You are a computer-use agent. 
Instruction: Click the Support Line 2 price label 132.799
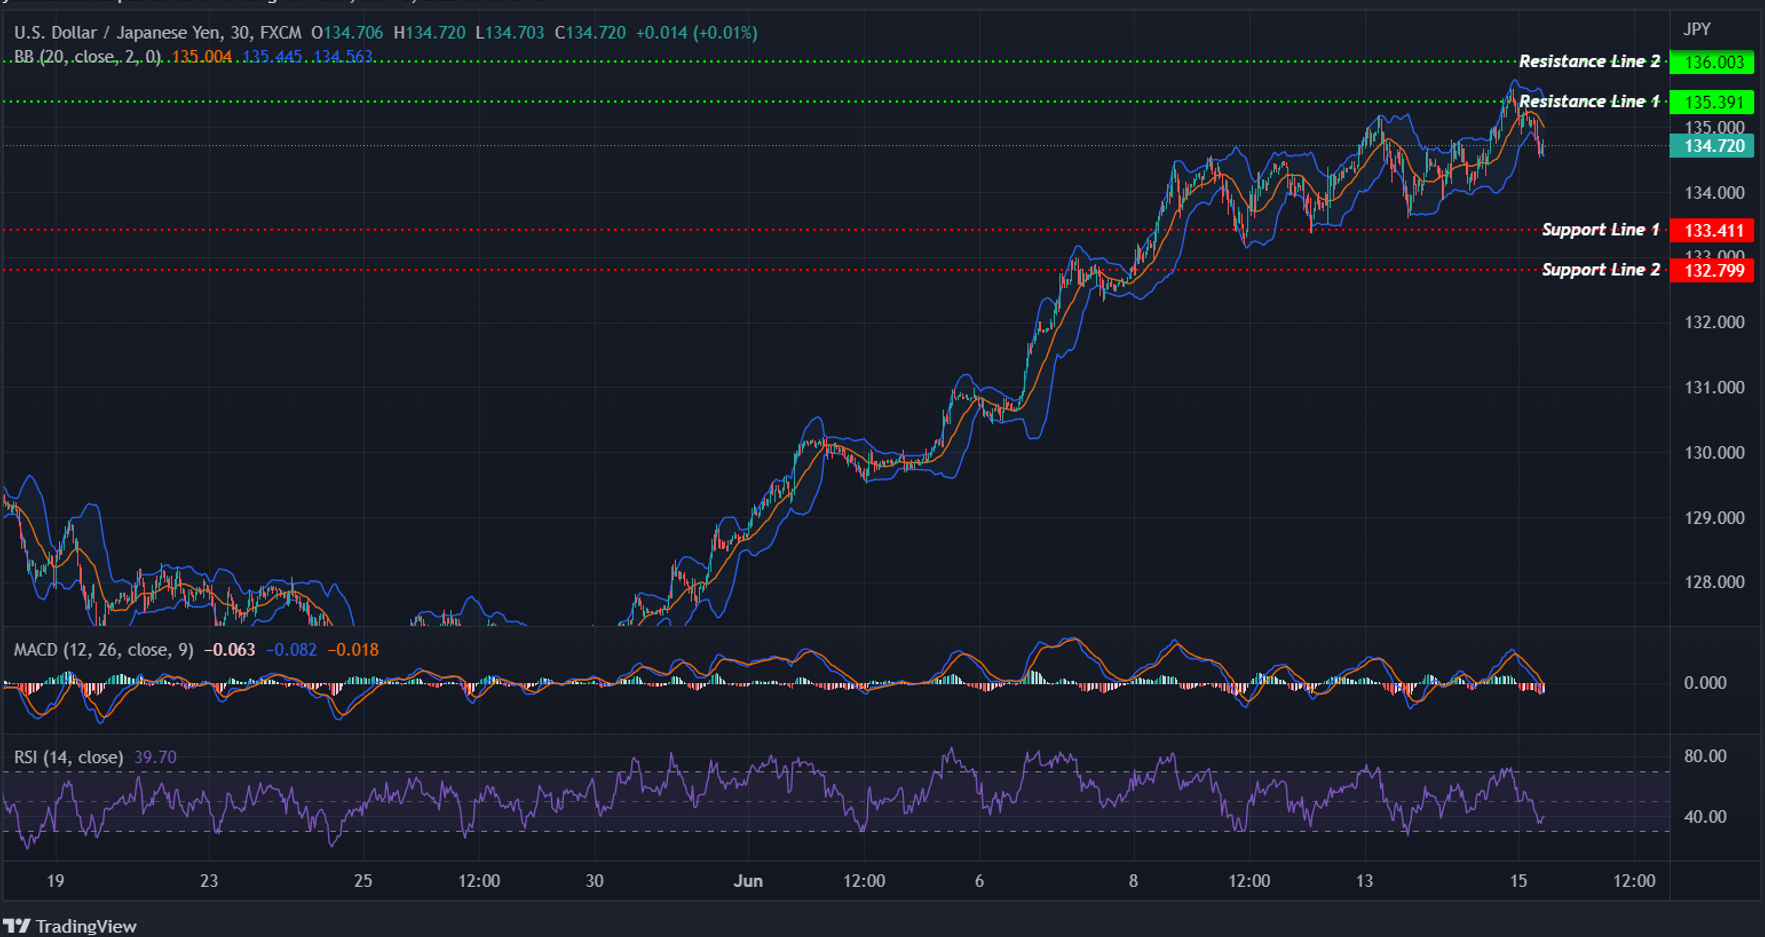(x=1713, y=269)
